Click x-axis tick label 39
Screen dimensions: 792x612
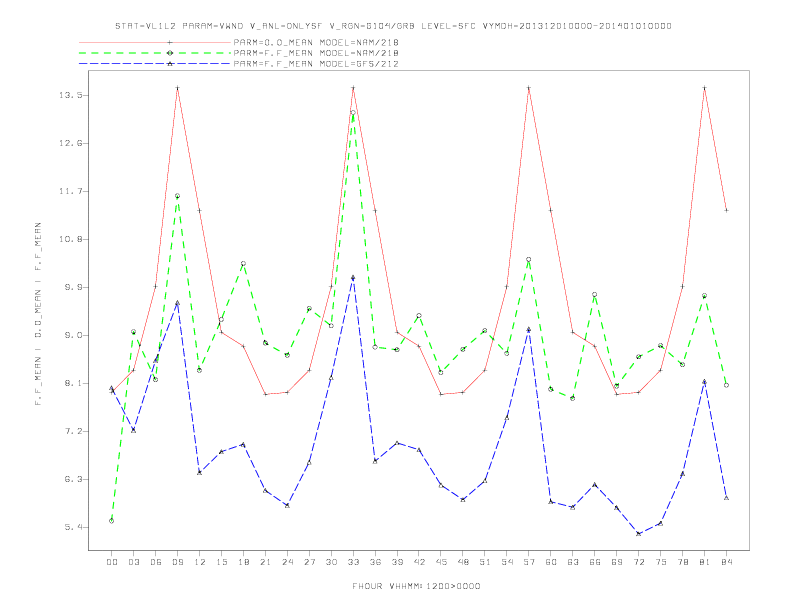click(397, 562)
